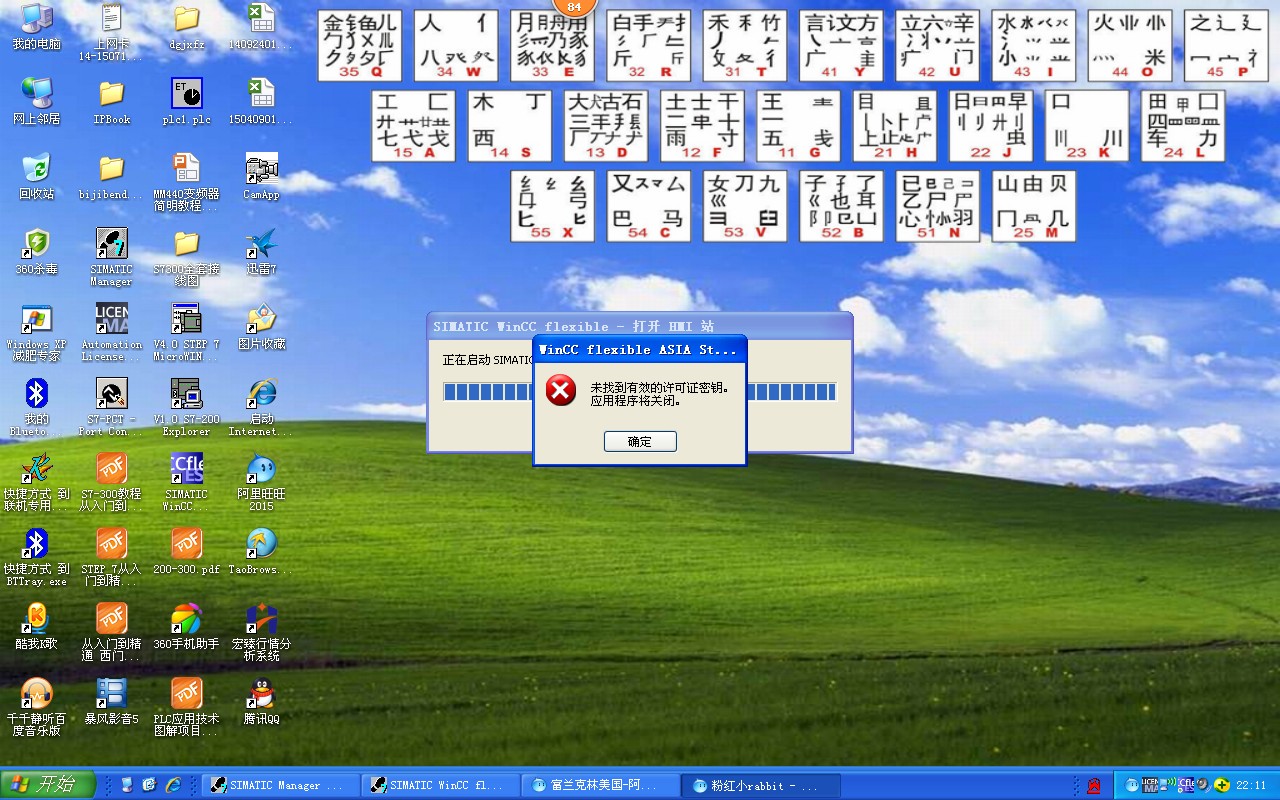Screen dimensions: 1280x800
Task: Open S7-300教程 PDF file
Action: click(x=111, y=481)
